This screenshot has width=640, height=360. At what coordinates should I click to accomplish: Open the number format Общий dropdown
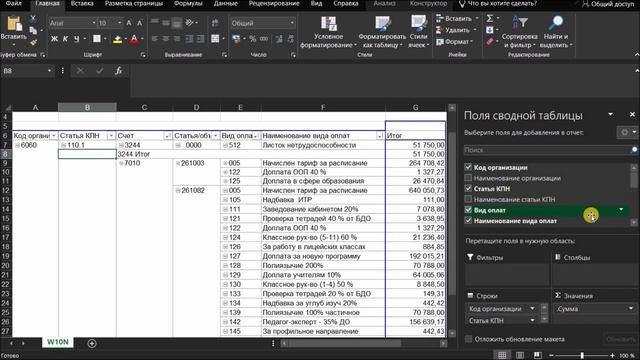click(x=292, y=23)
